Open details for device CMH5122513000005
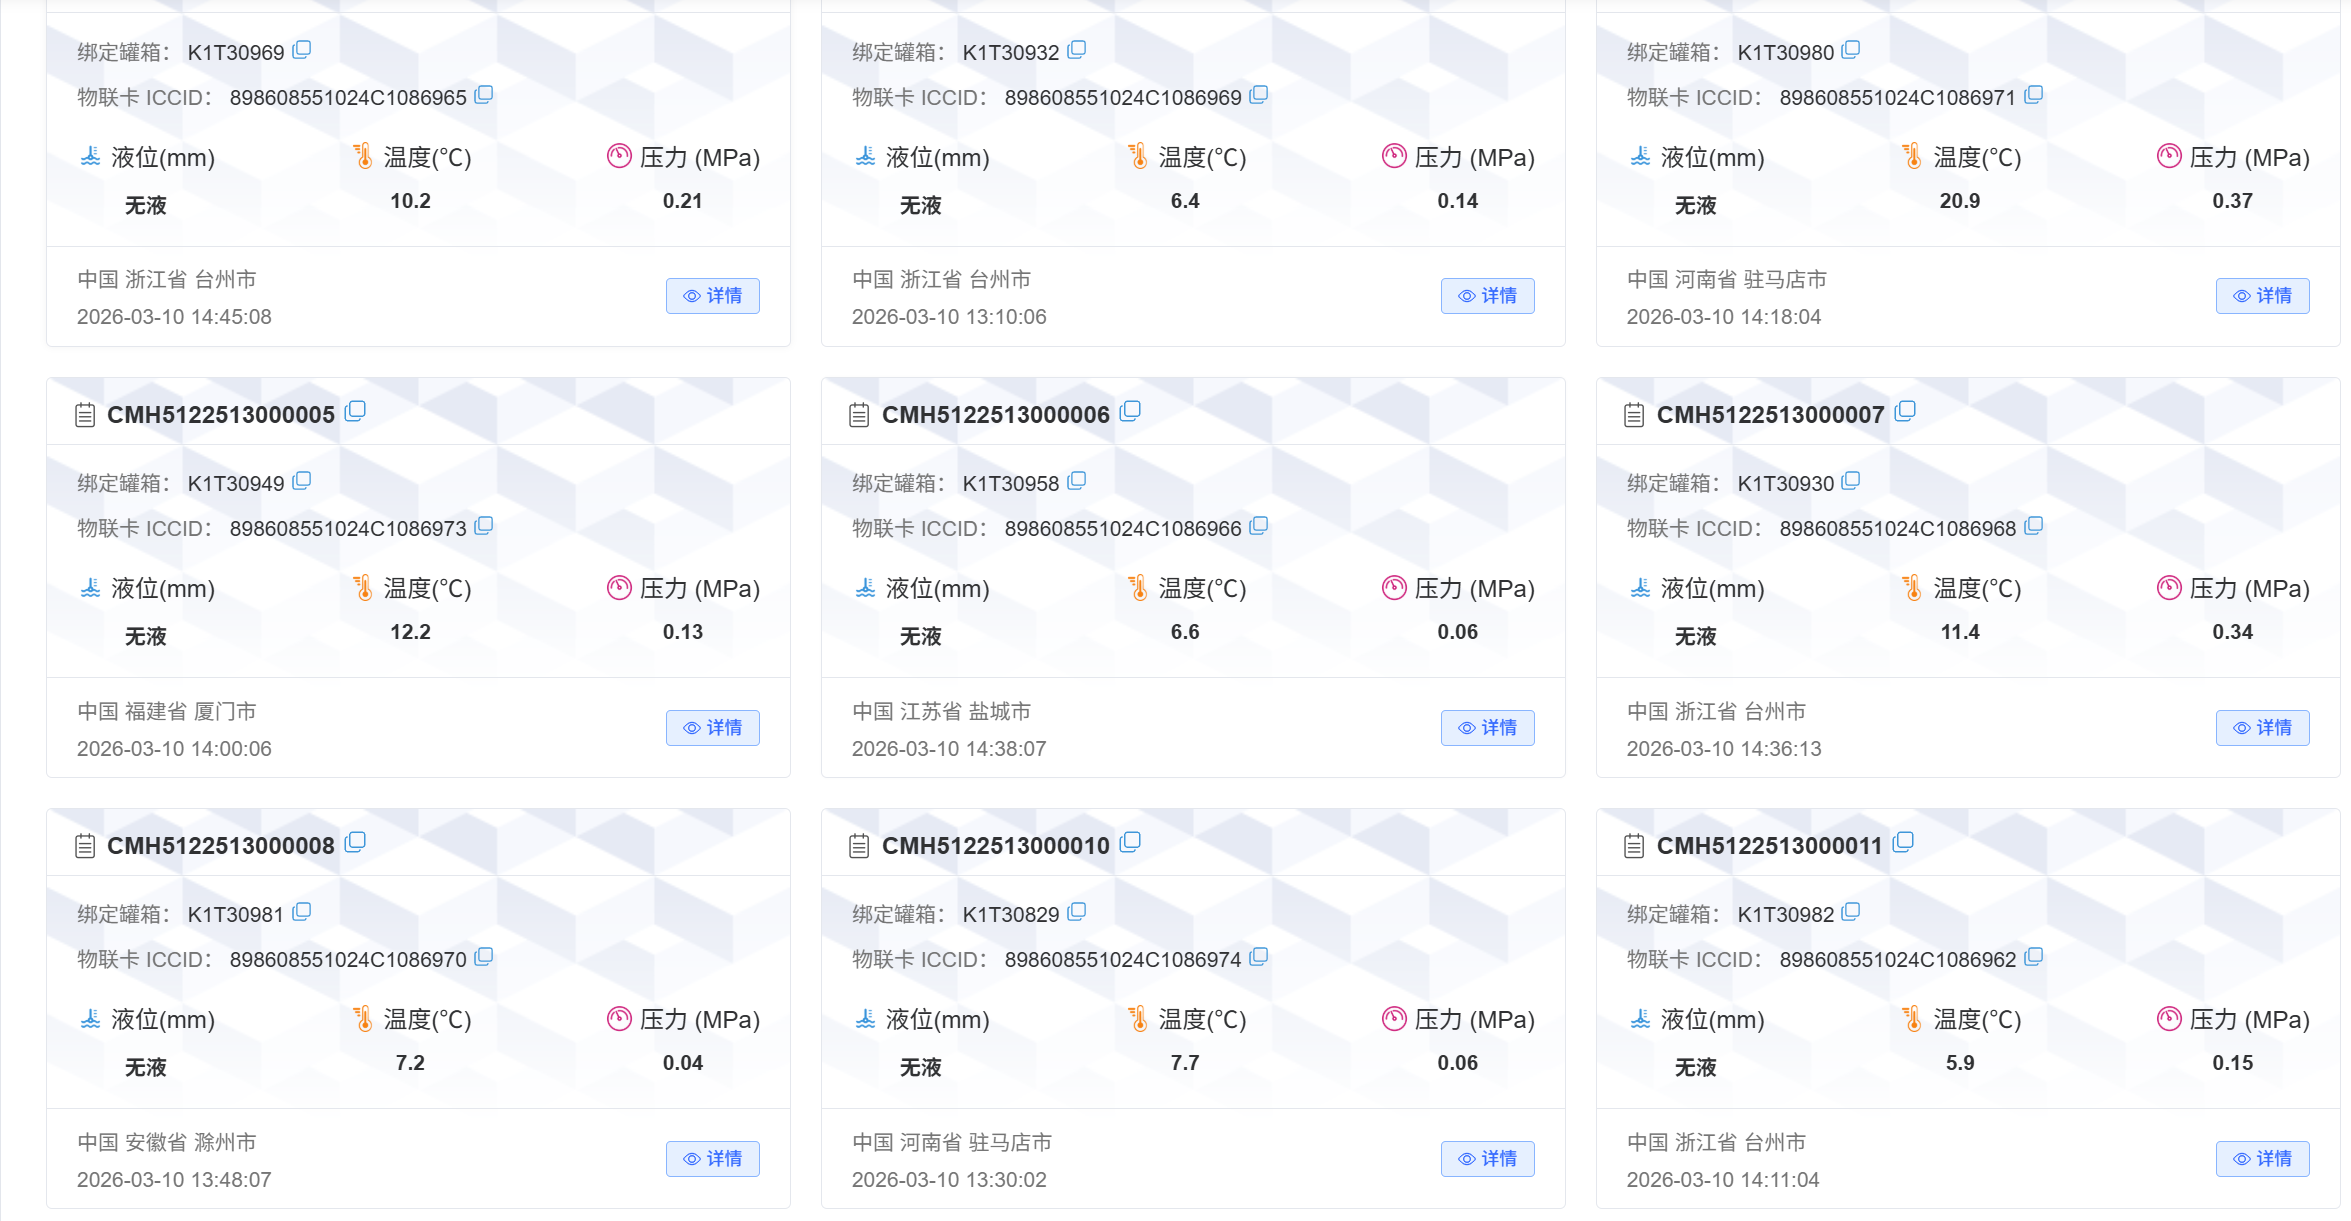Image resolution: width=2351 pixels, height=1221 pixels. [x=712, y=727]
